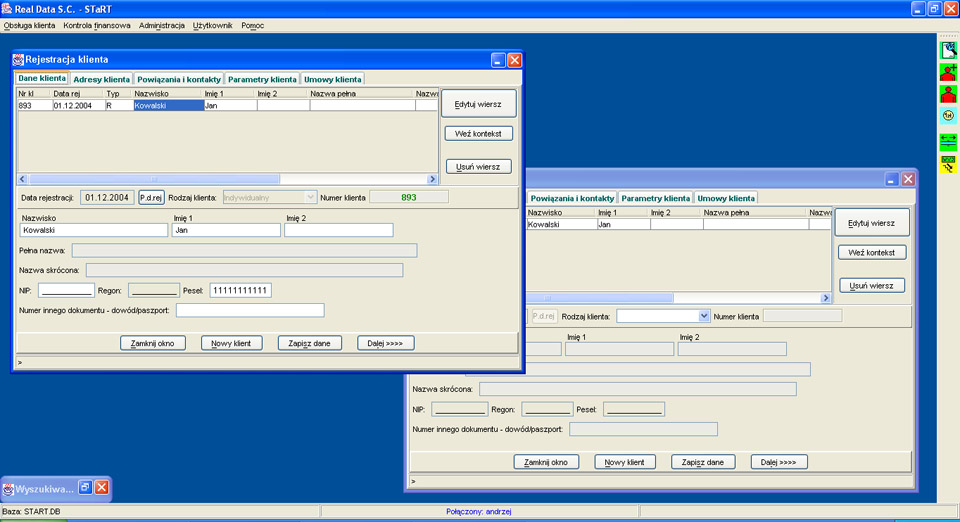Open the Administracja menu

[162, 25]
